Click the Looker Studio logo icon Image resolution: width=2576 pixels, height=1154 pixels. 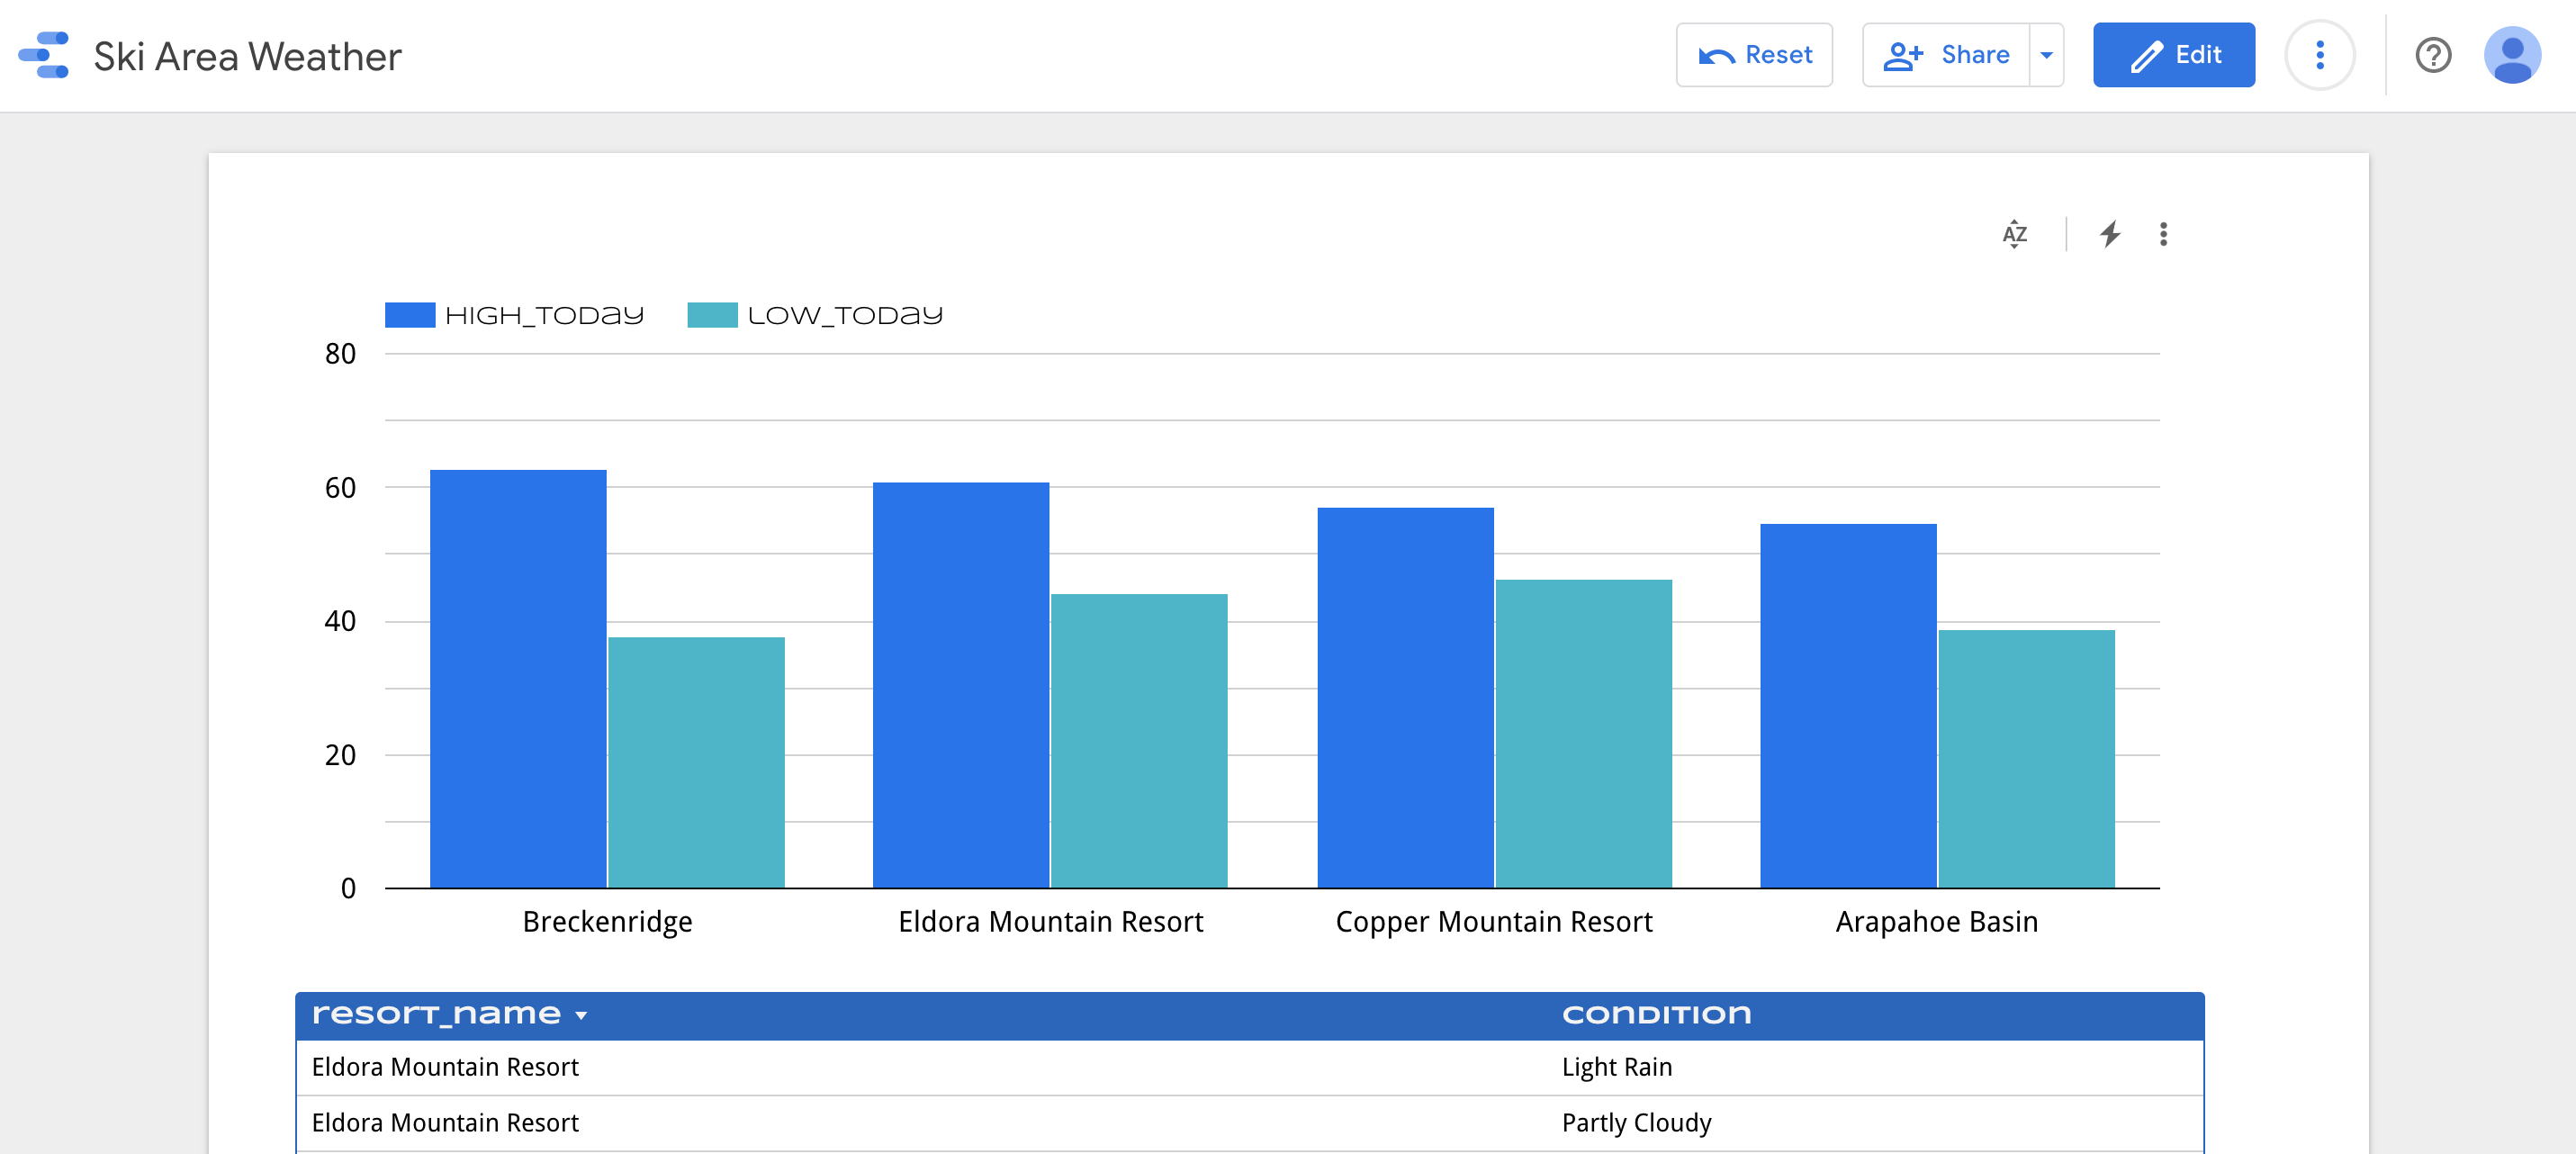coord(44,55)
